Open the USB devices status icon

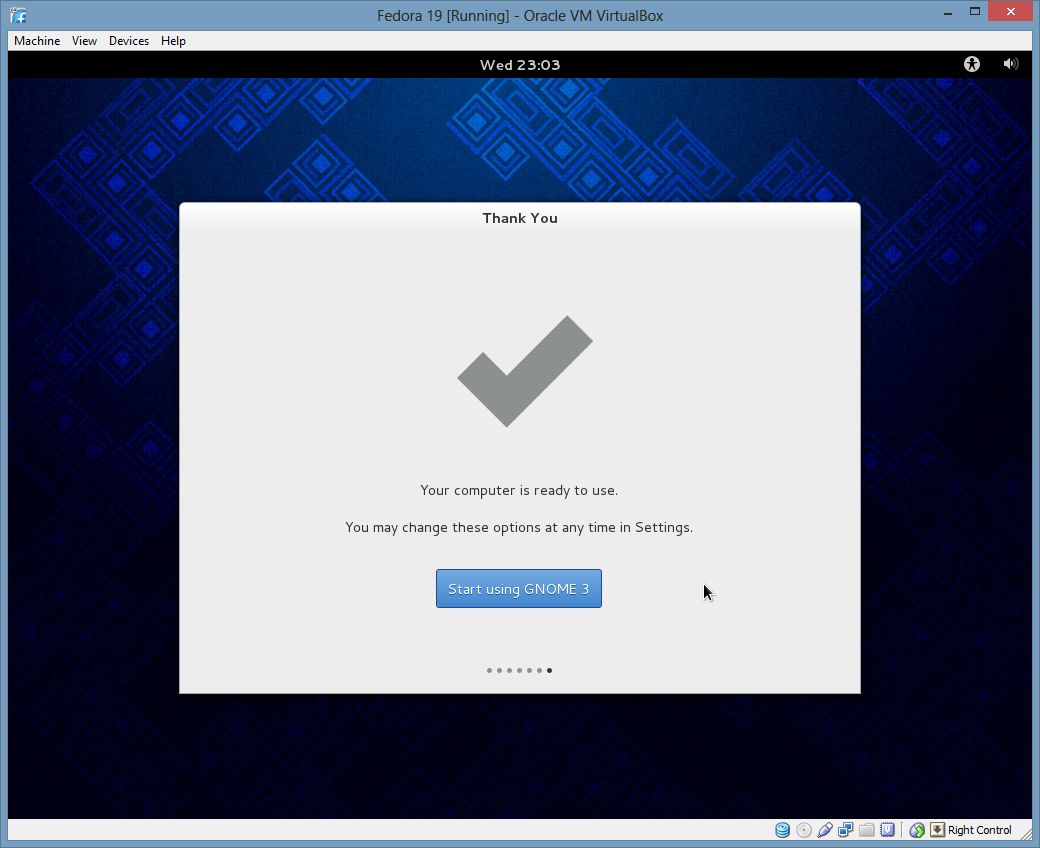click(x=824, y=830)
